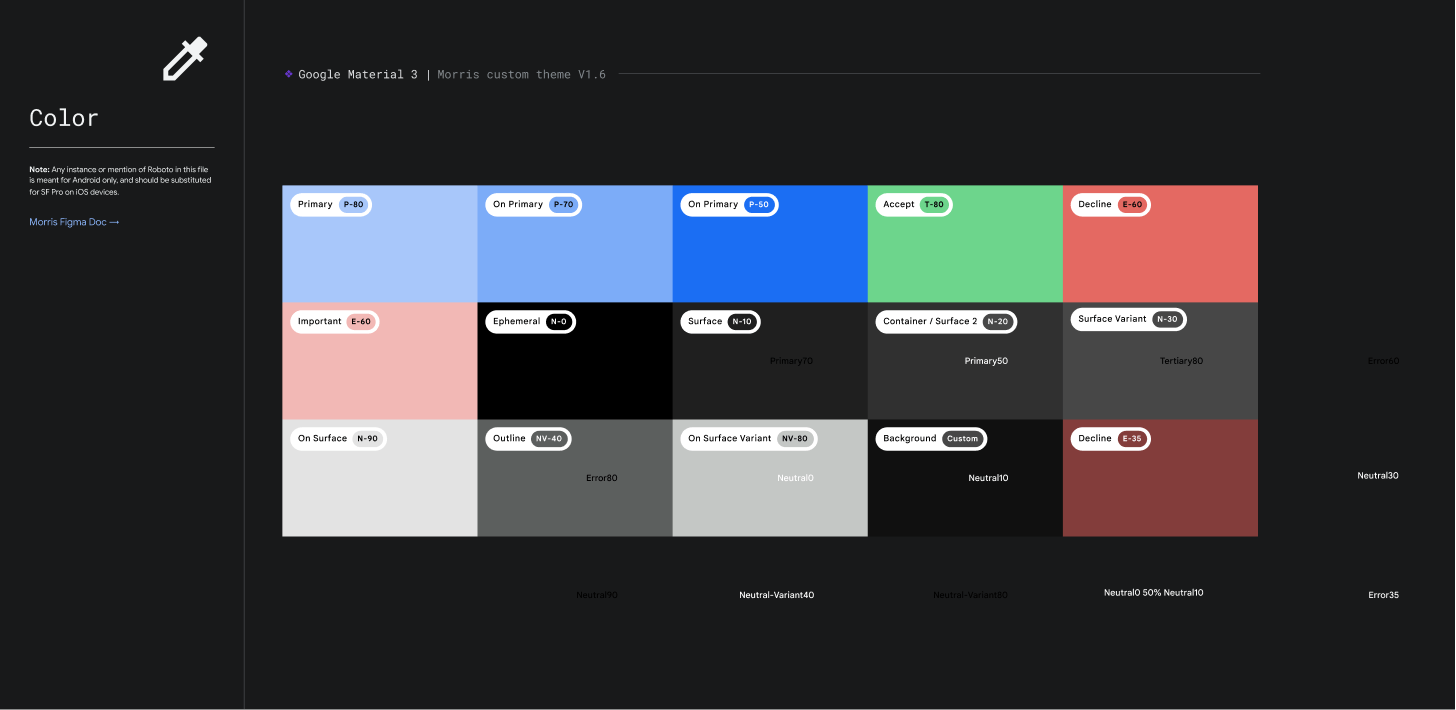Click the 'Neutral-Variant80' text
The width and height of the screenshot is (1456, 710).
pos(971,595)
